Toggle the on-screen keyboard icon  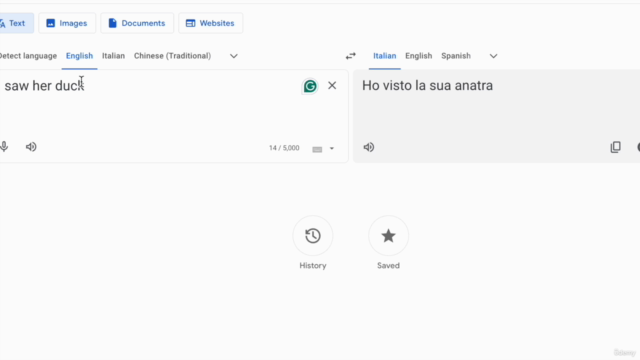click(x=317, y=149)
